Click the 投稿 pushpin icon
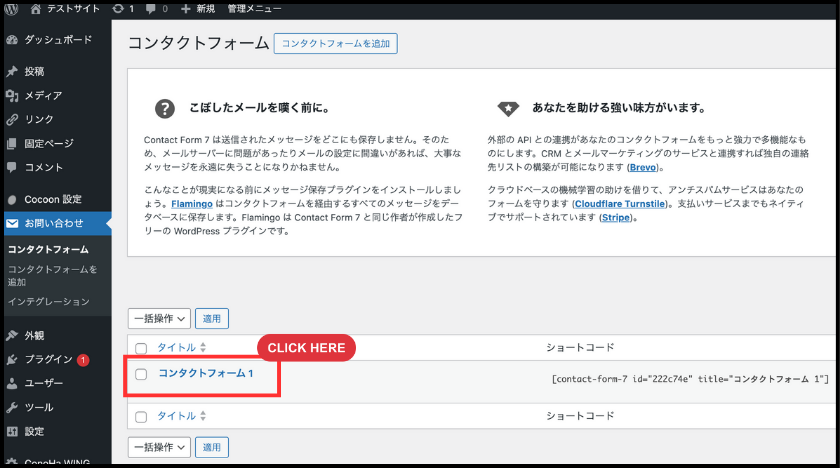Screen dimensions: 840x468 tap(12, 71)
